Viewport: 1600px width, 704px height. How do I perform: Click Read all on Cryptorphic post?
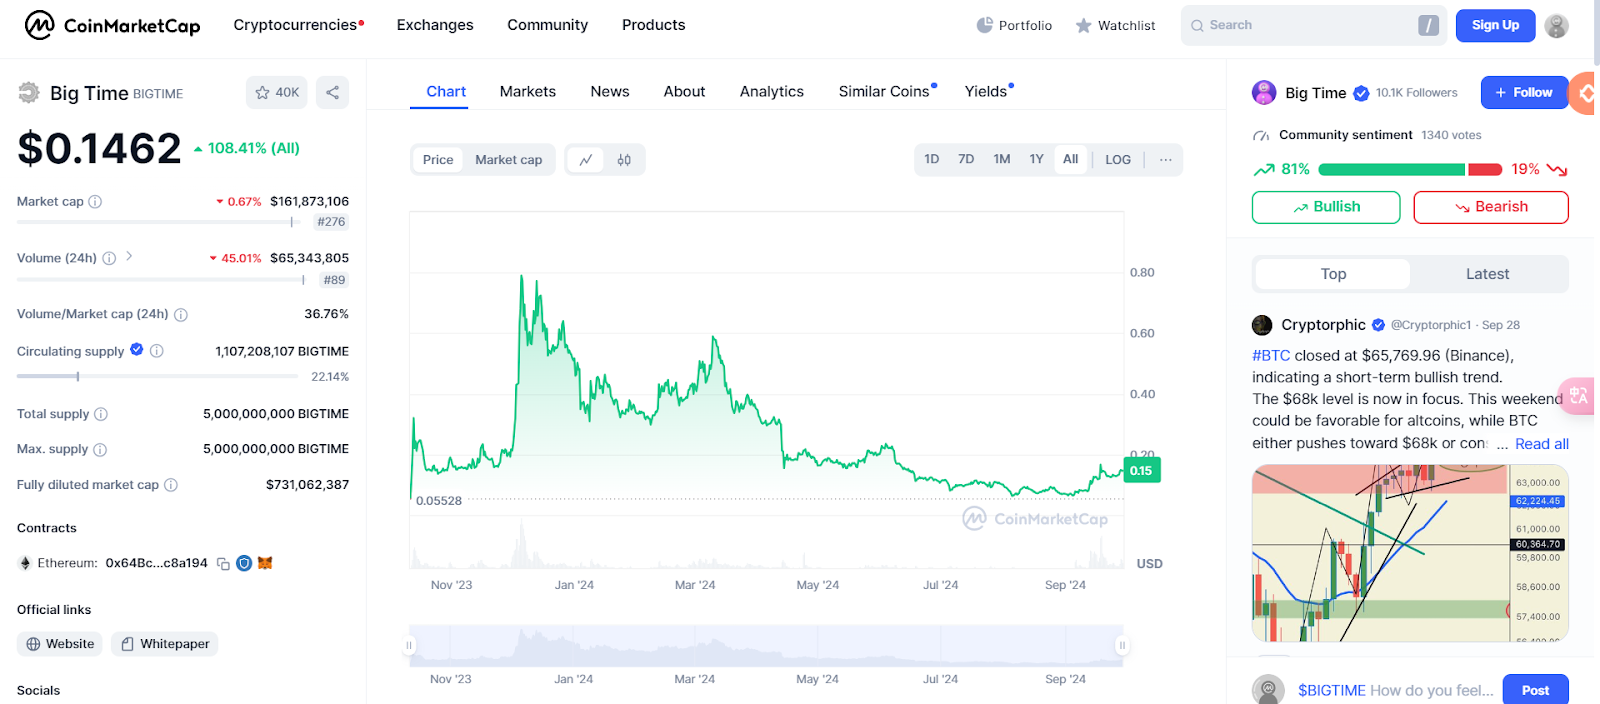tap(1542, 444)
